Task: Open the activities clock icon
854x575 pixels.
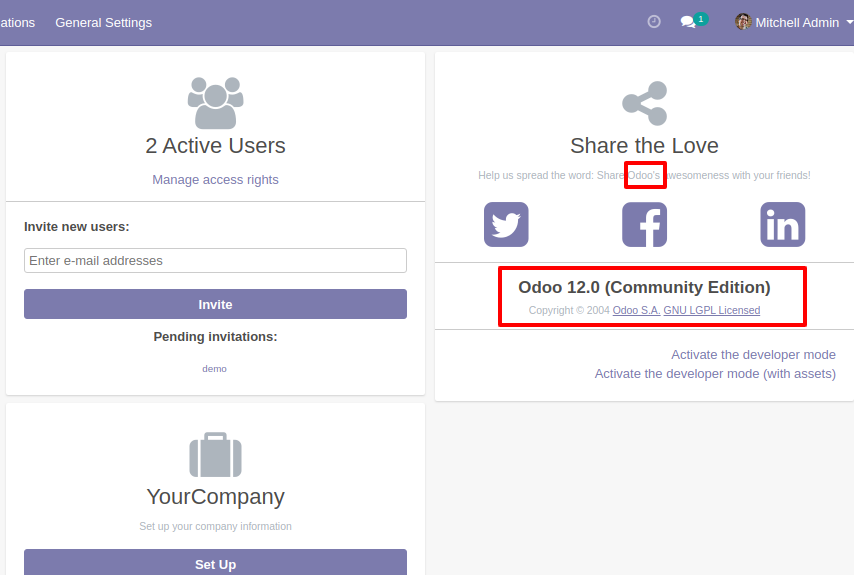Action: click(x=654, y=22)
